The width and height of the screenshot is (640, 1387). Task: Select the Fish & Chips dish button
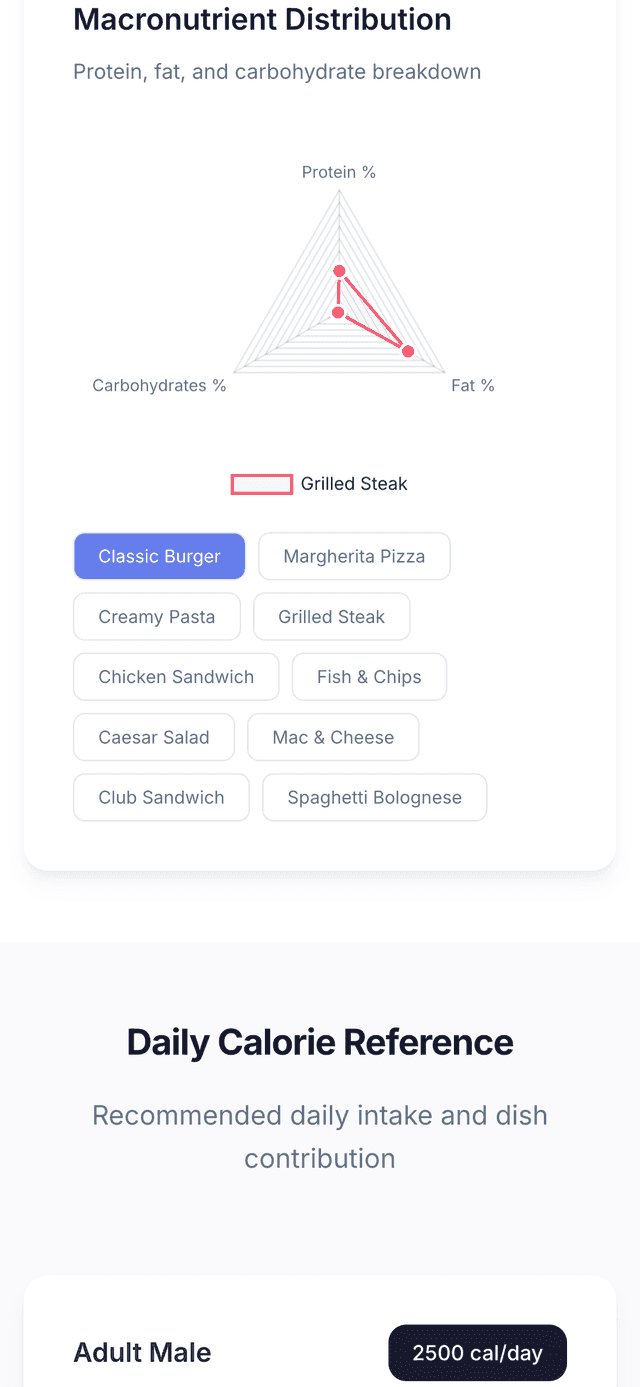(369, 677)
